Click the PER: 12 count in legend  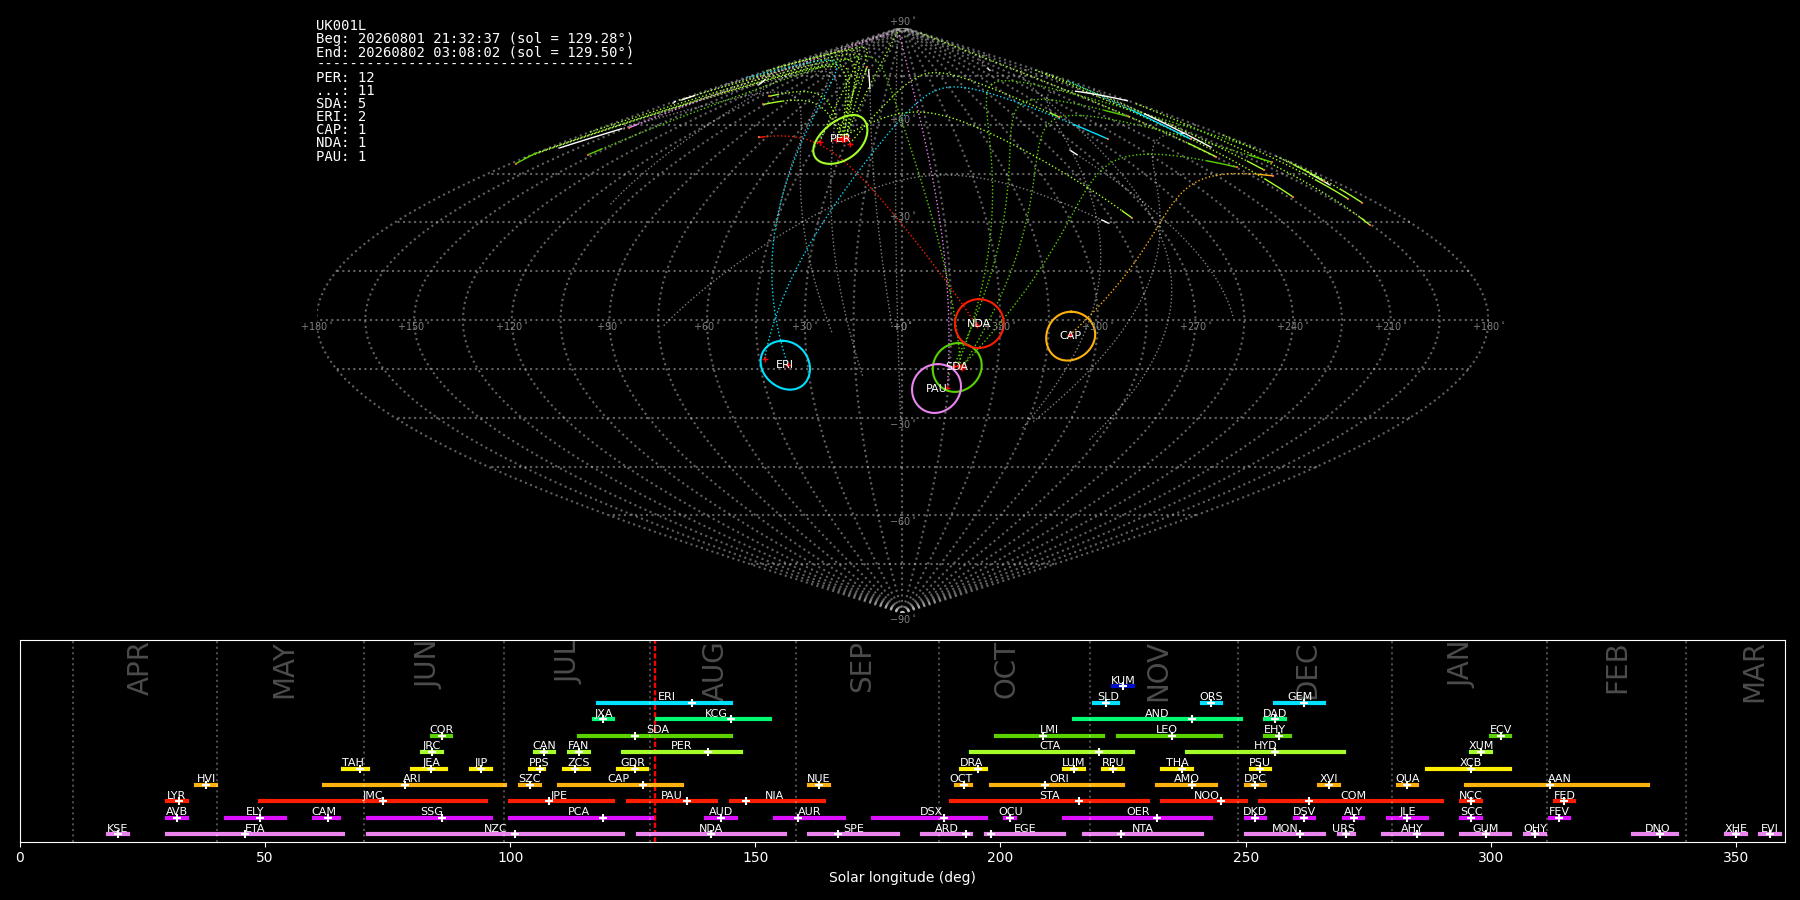click(x=345, y=77)
